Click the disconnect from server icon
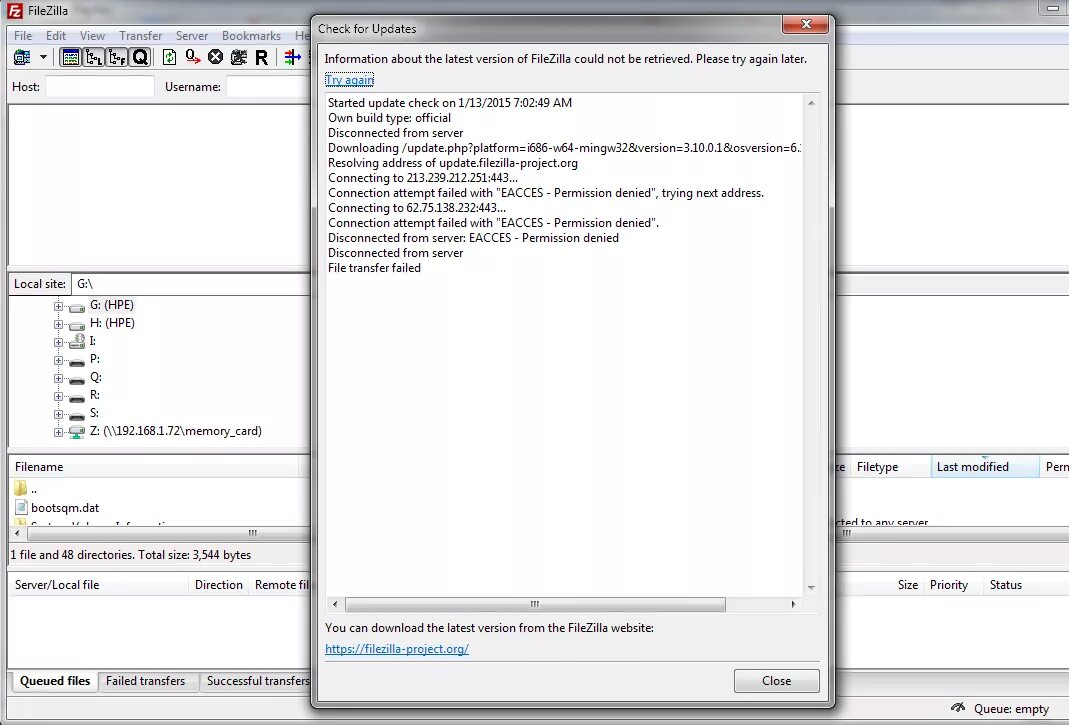The image size is (1069, 725). (x=239, y=57)
